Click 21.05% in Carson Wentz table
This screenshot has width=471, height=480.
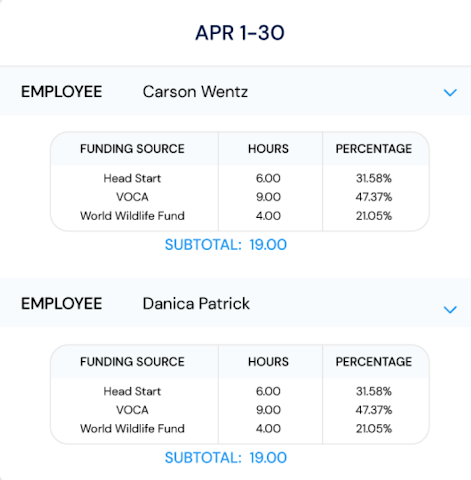click(x=374, y=216)
